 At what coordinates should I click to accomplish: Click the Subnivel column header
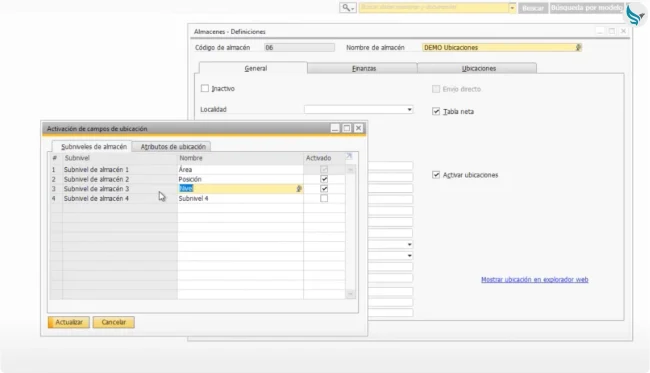point(120,158)
